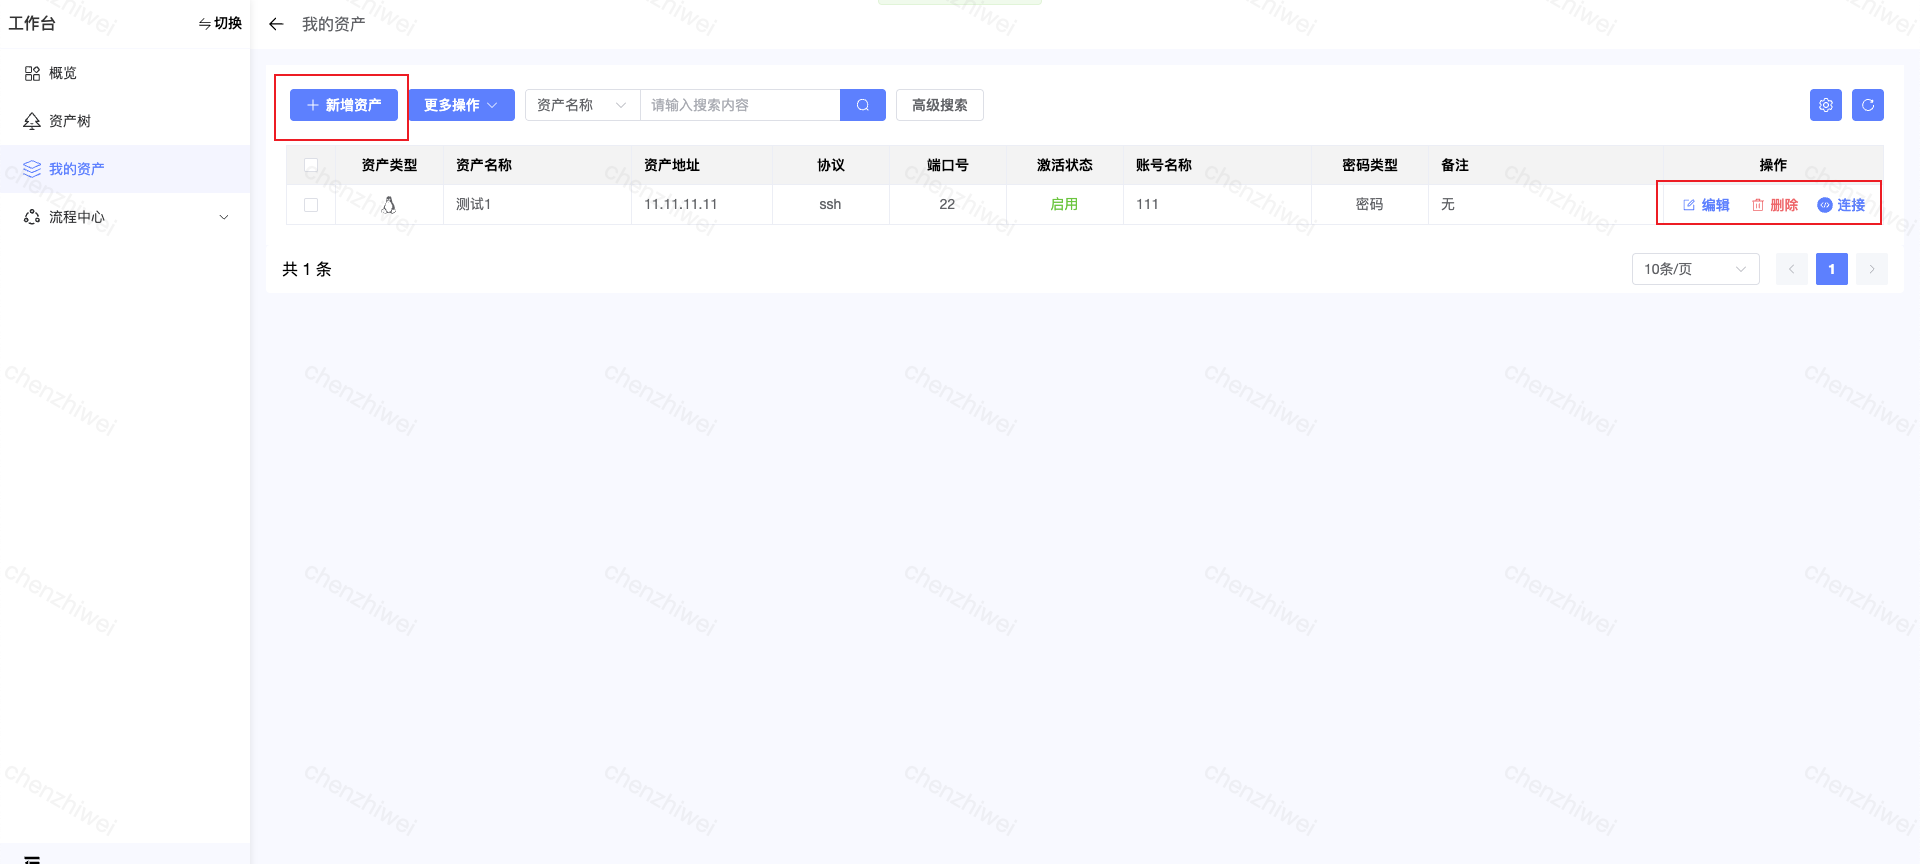Image resolution: width=1920 pixels, height=864 pixels.
Task: Click the 账号名称 column header
Action: [x=1217, y=165]
